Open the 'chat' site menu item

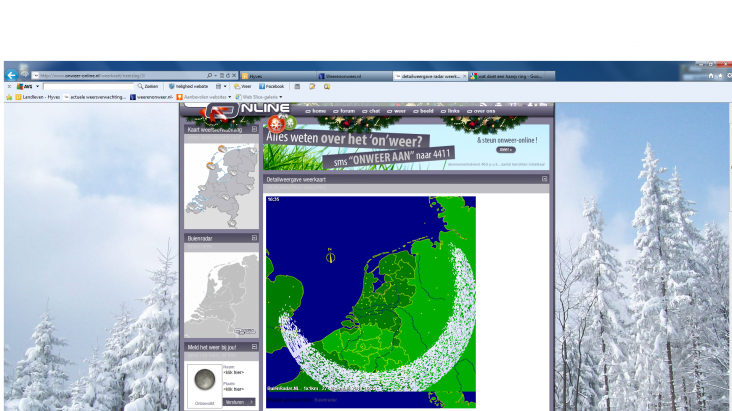pyautogui.click(x=371, y=111)
